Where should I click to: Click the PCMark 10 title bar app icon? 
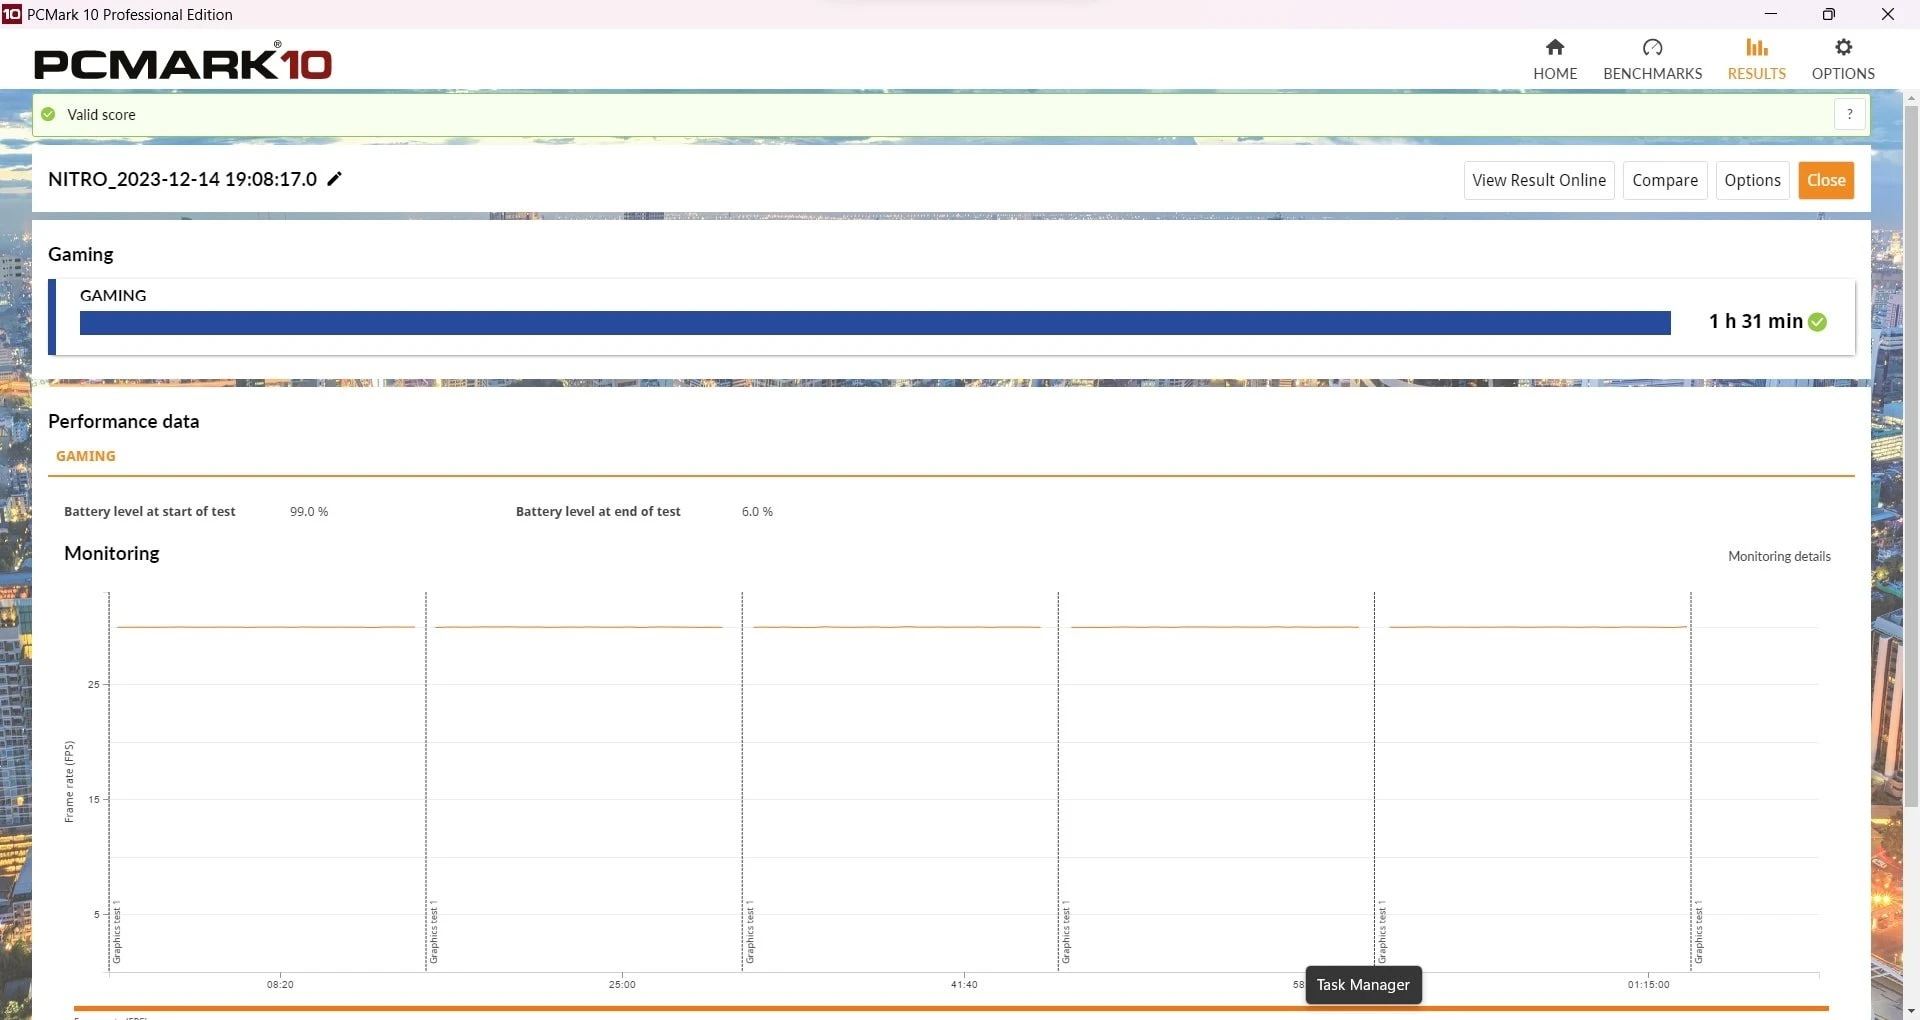point(11,14)
